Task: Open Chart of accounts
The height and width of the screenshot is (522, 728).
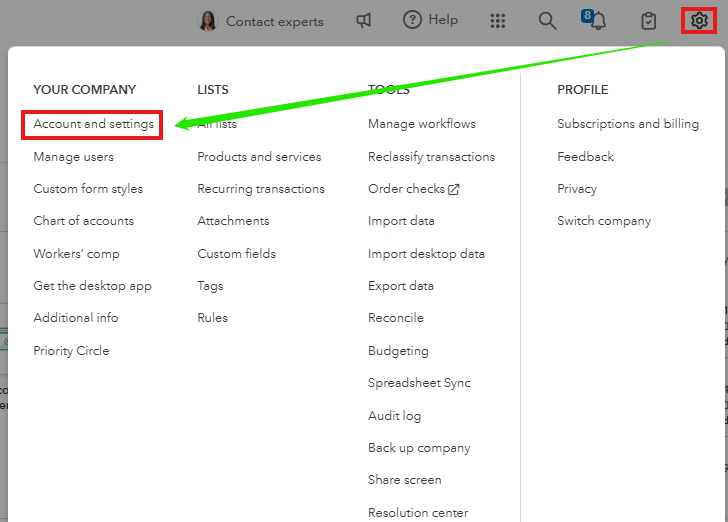Action: (x=84, y=221)
